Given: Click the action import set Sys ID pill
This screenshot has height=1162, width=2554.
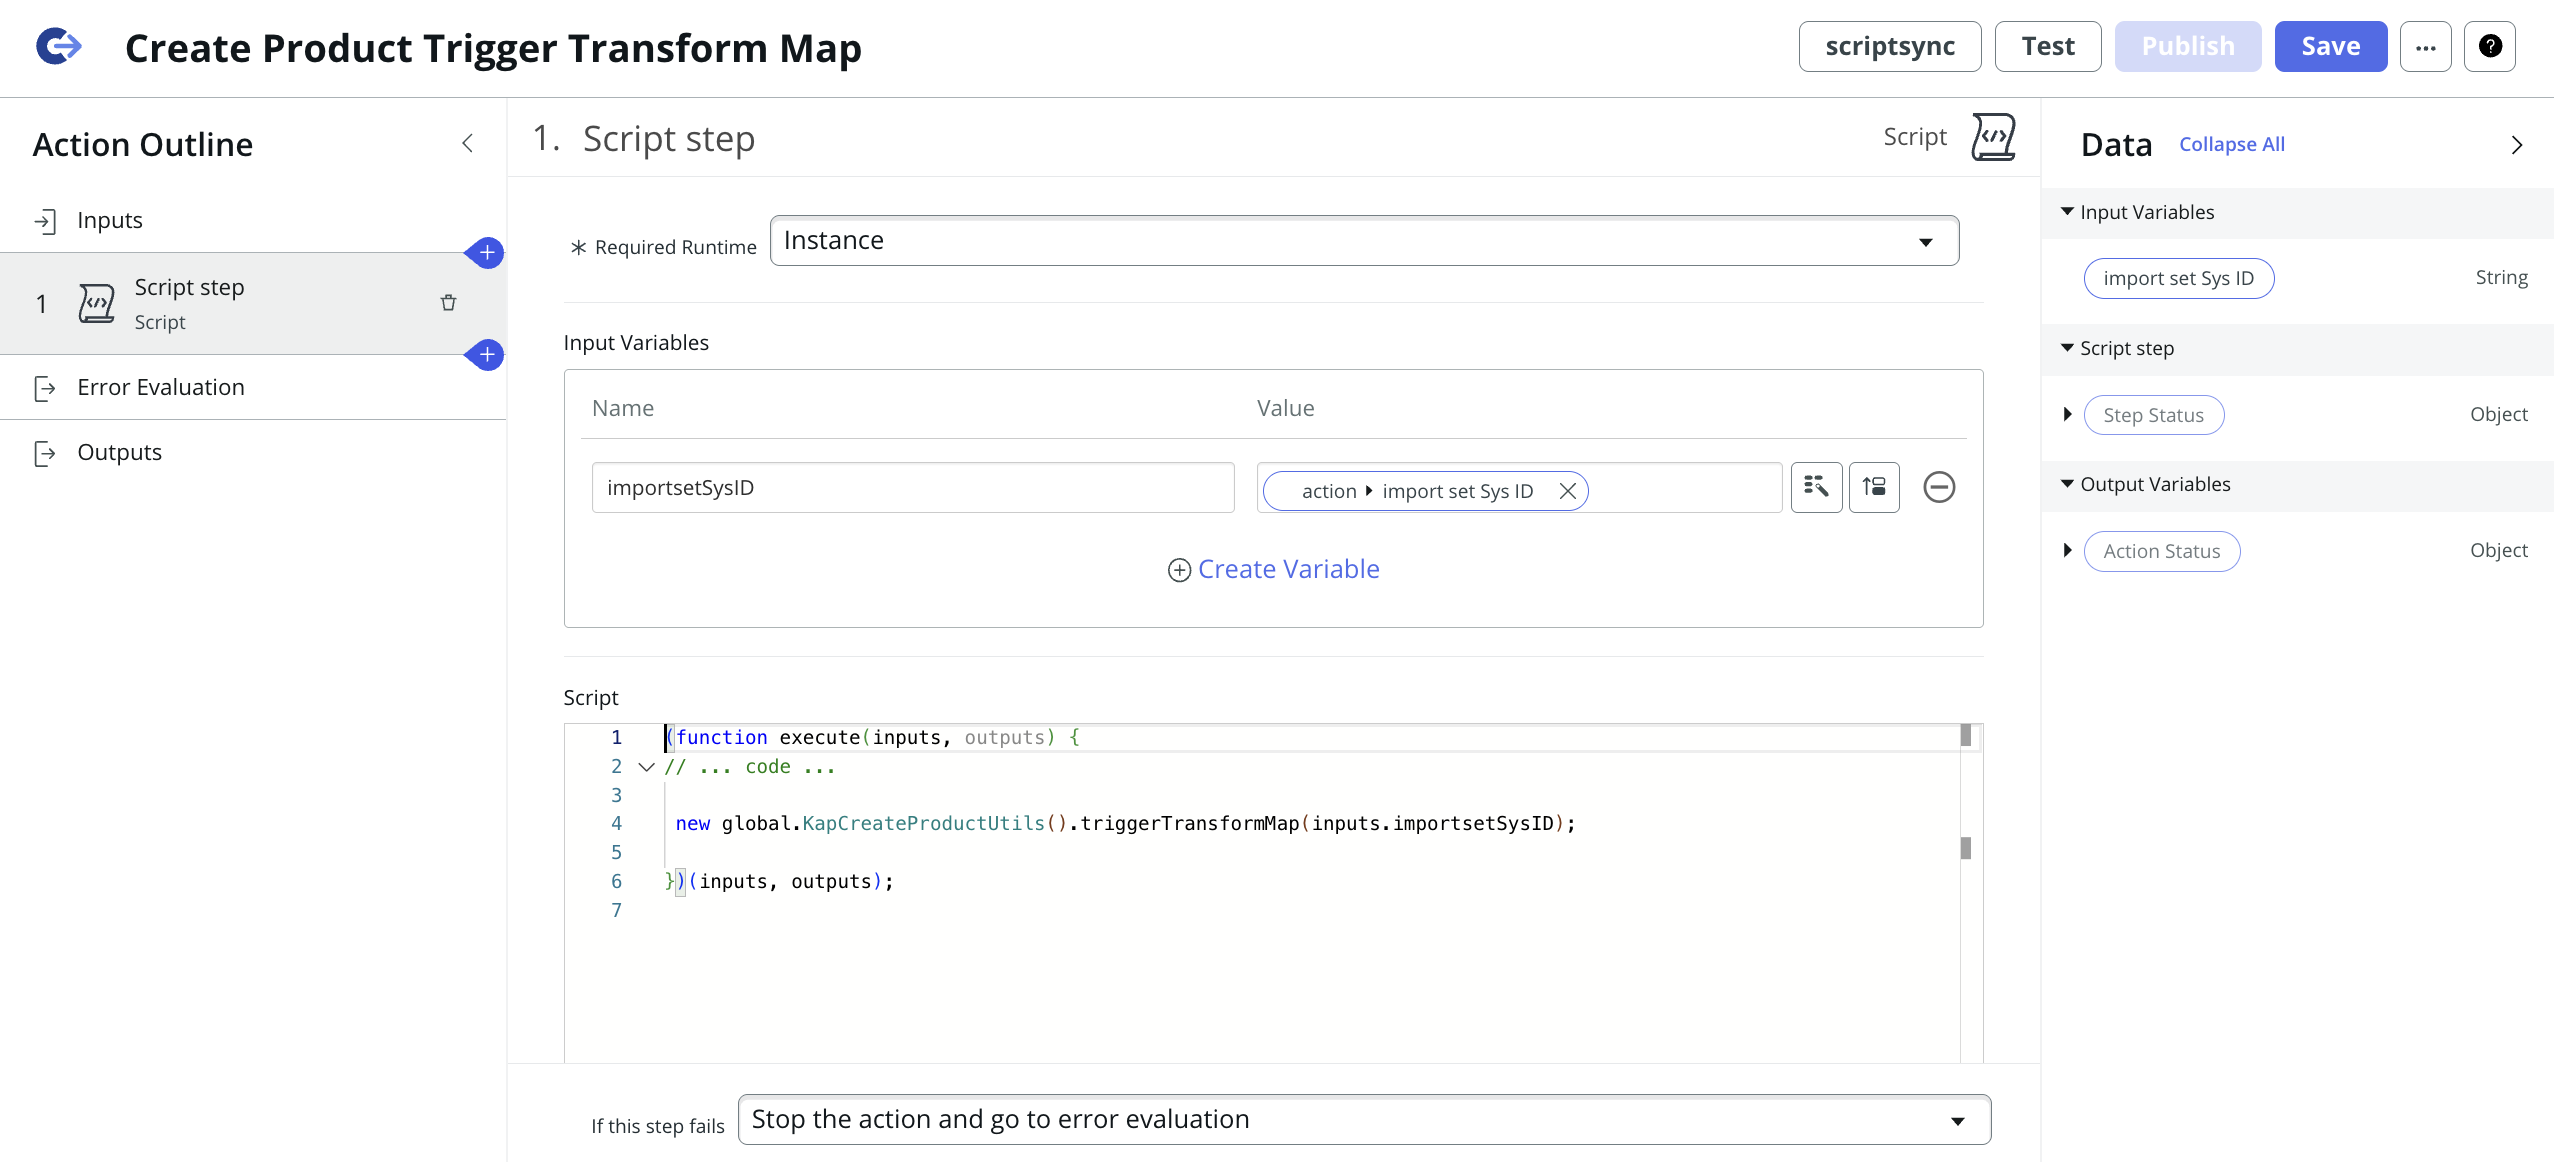Looking at the screenshot, I should (x=1424, y=491).
